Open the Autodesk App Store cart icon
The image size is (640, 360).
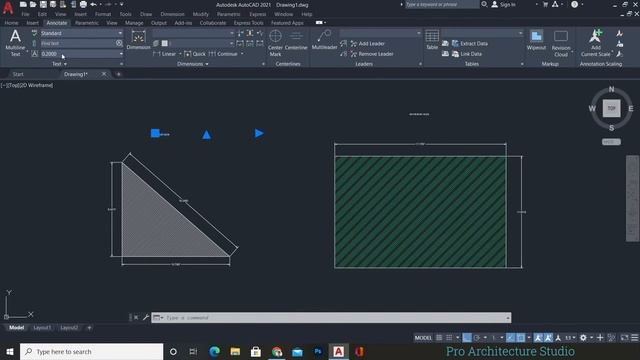pyautogui.click(x=545, y=4)
